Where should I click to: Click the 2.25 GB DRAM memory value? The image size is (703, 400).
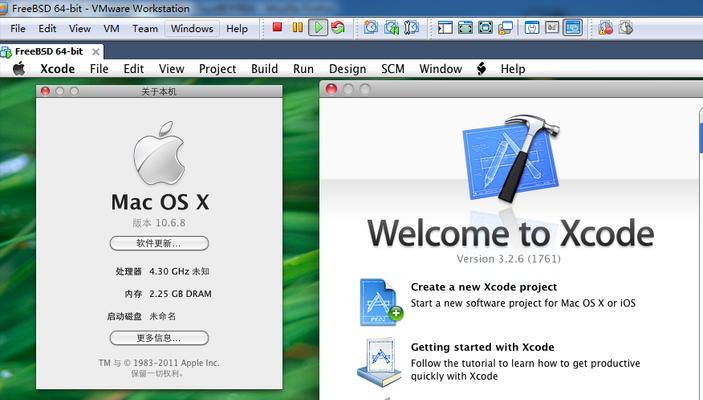pyautogui.click(x=180, y=294)
